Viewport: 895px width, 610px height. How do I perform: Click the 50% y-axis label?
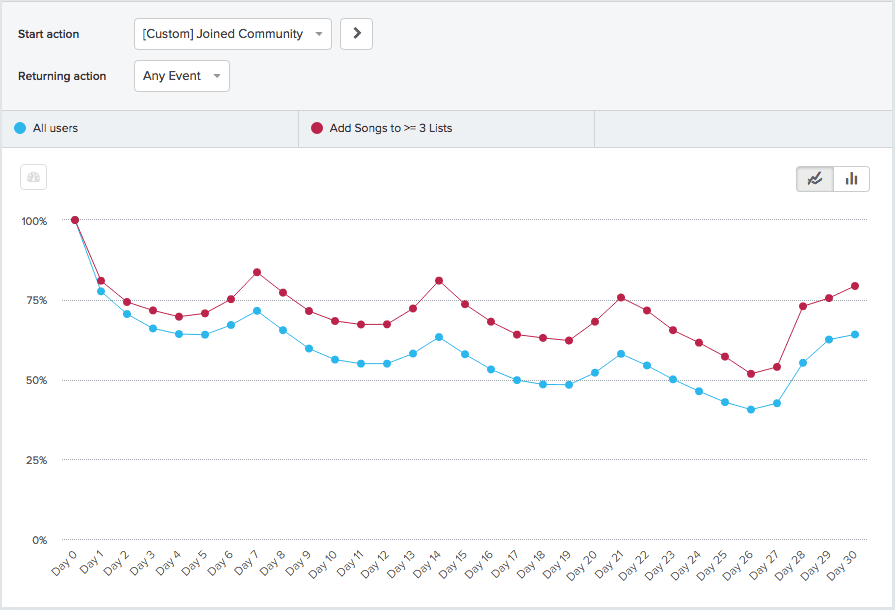pos(35,380)
